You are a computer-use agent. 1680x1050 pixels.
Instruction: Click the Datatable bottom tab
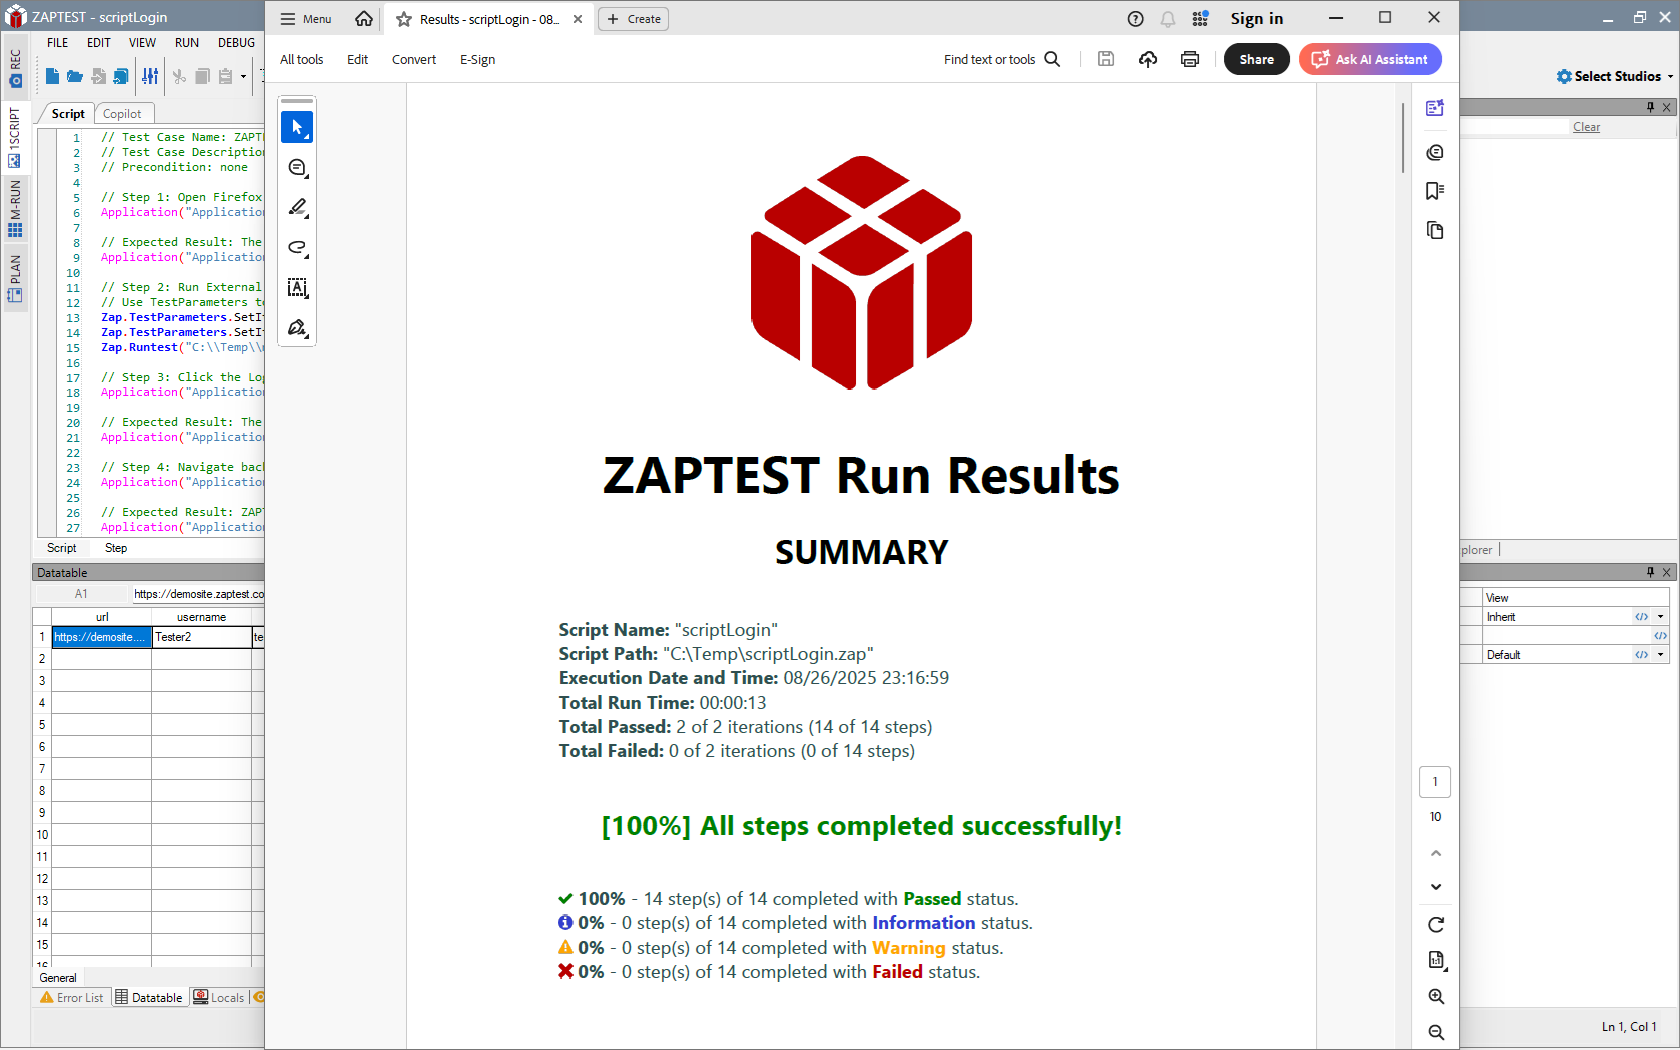coord(149,998)
